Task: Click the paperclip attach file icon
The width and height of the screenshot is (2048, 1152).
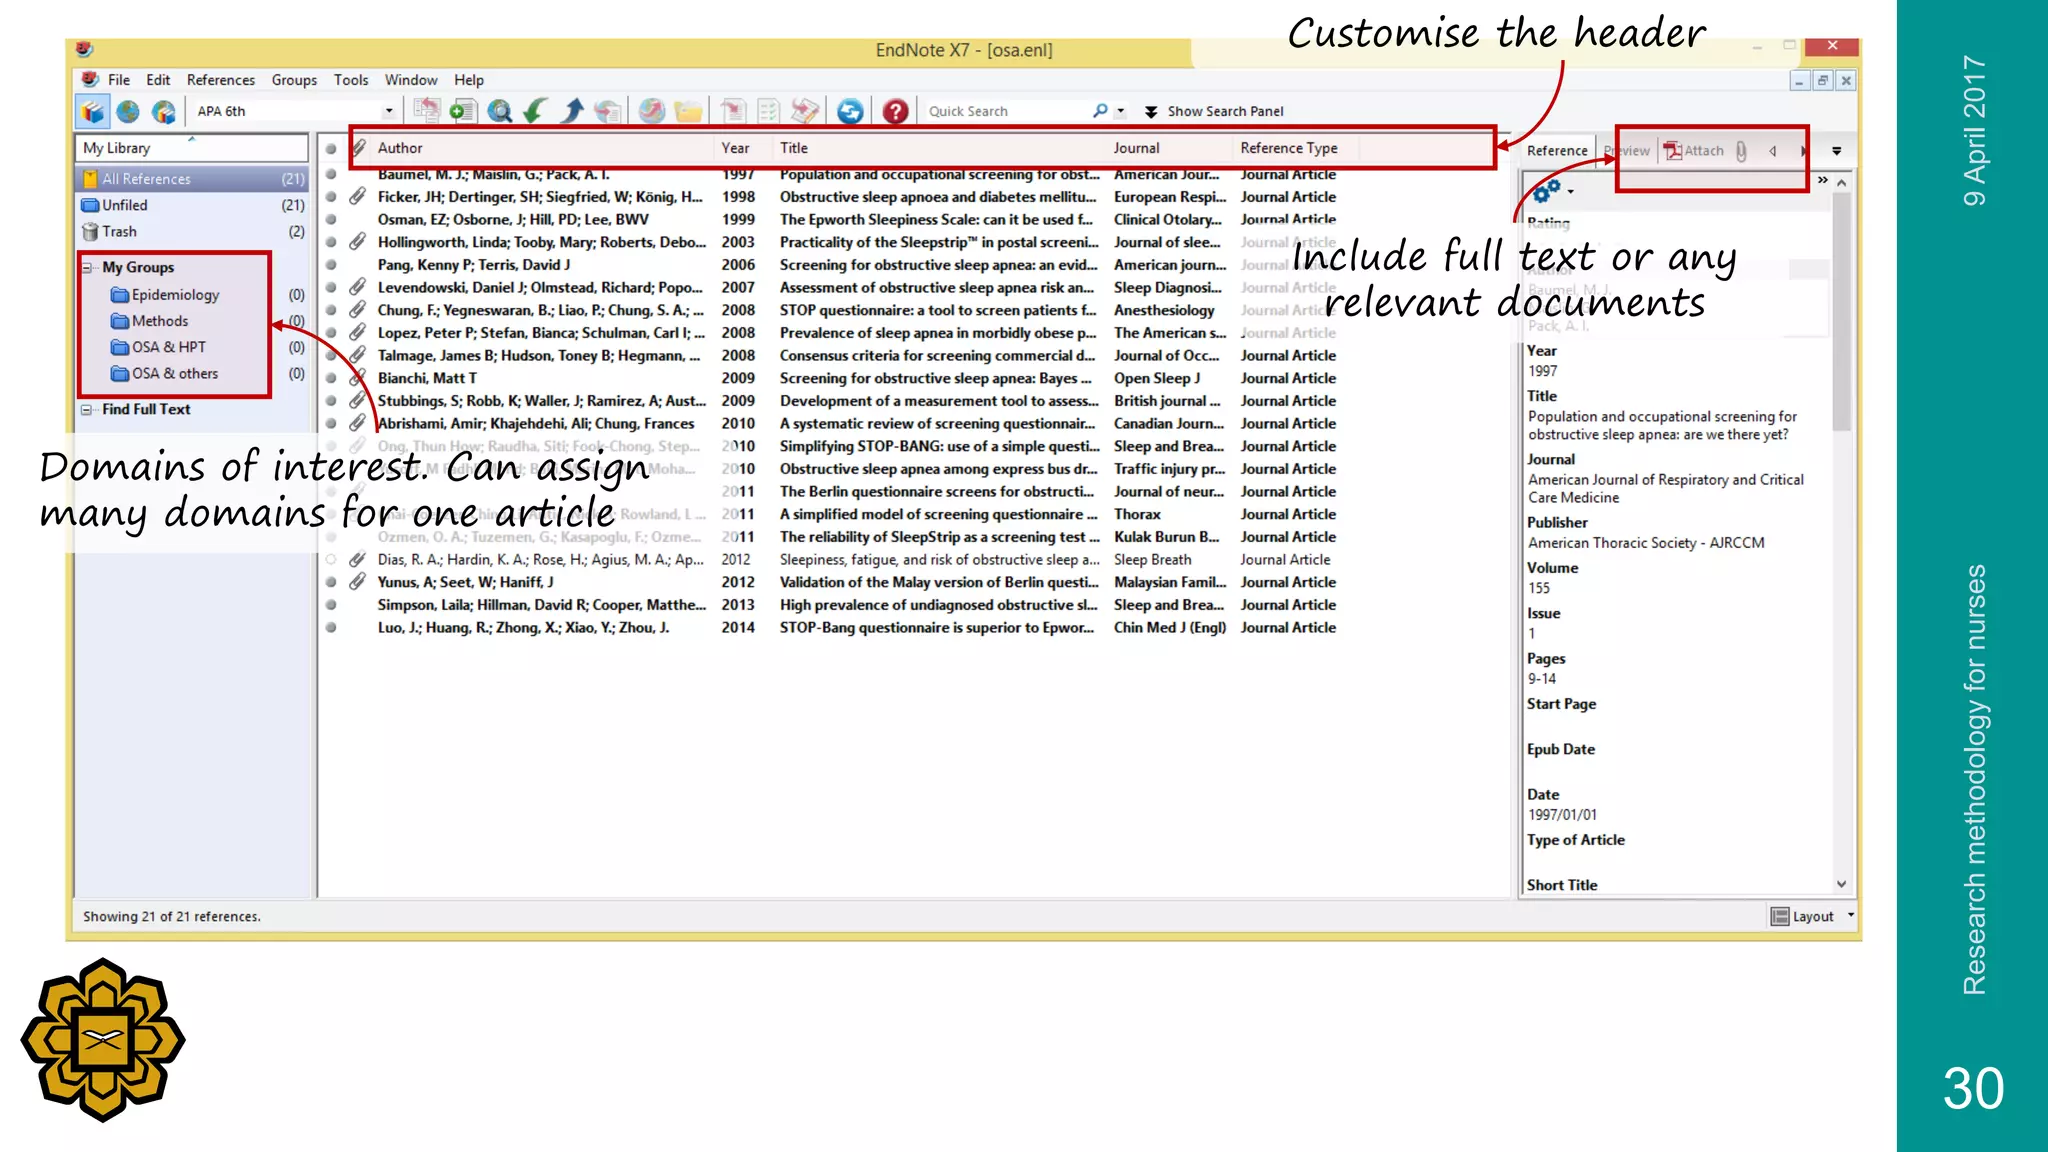Action: click(x=1741, y=151)
